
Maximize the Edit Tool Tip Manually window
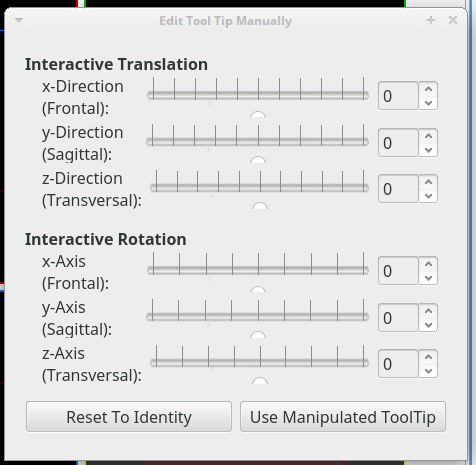(431, 20)
